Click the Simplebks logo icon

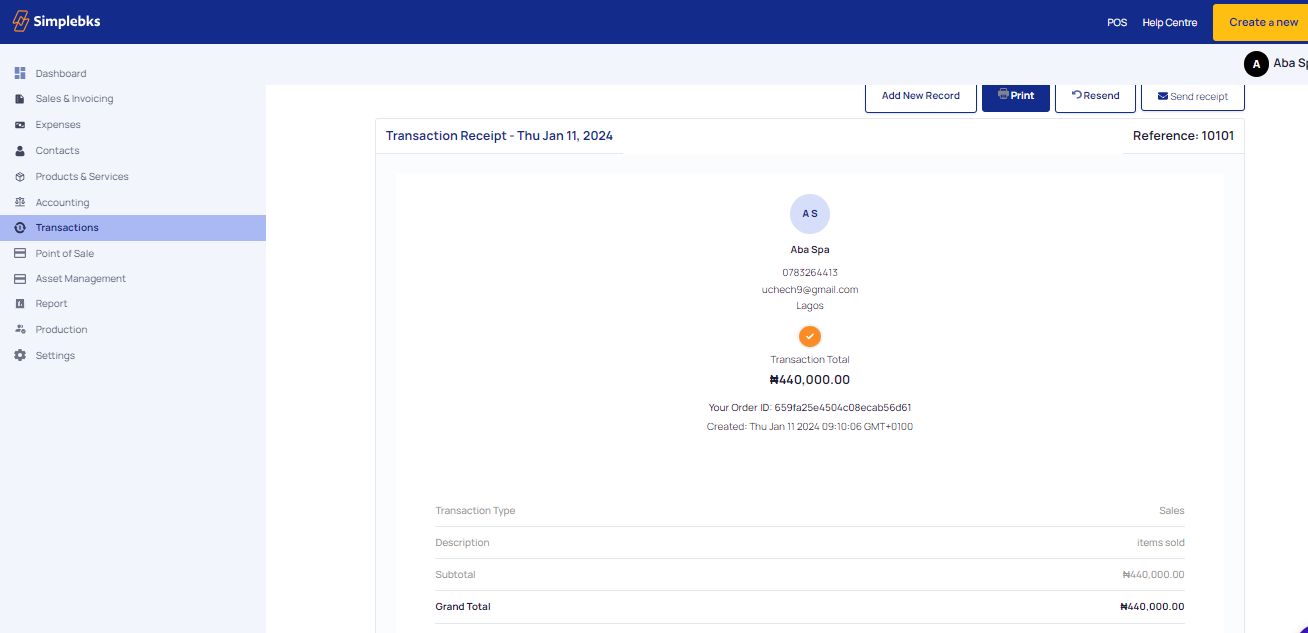point(21,21)
